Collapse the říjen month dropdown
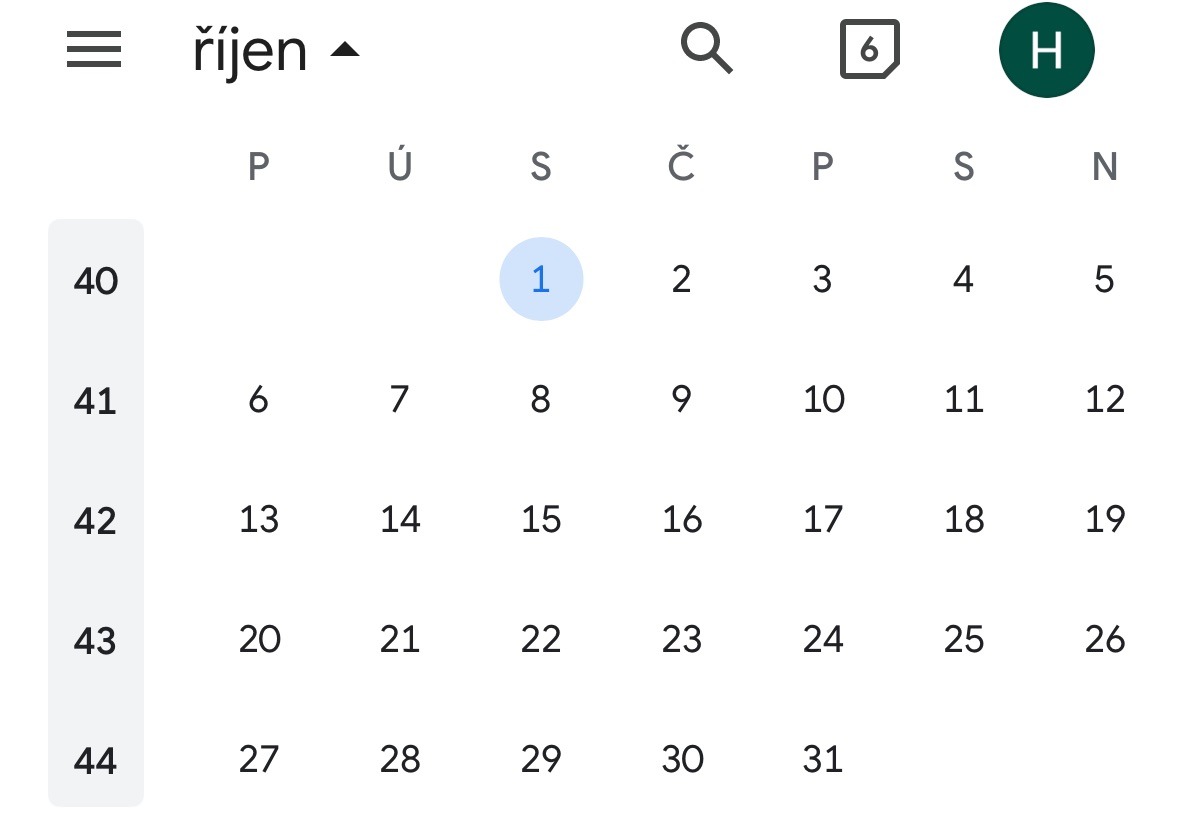The height and width of the screenshot is (837, 1179). [276, 50]
